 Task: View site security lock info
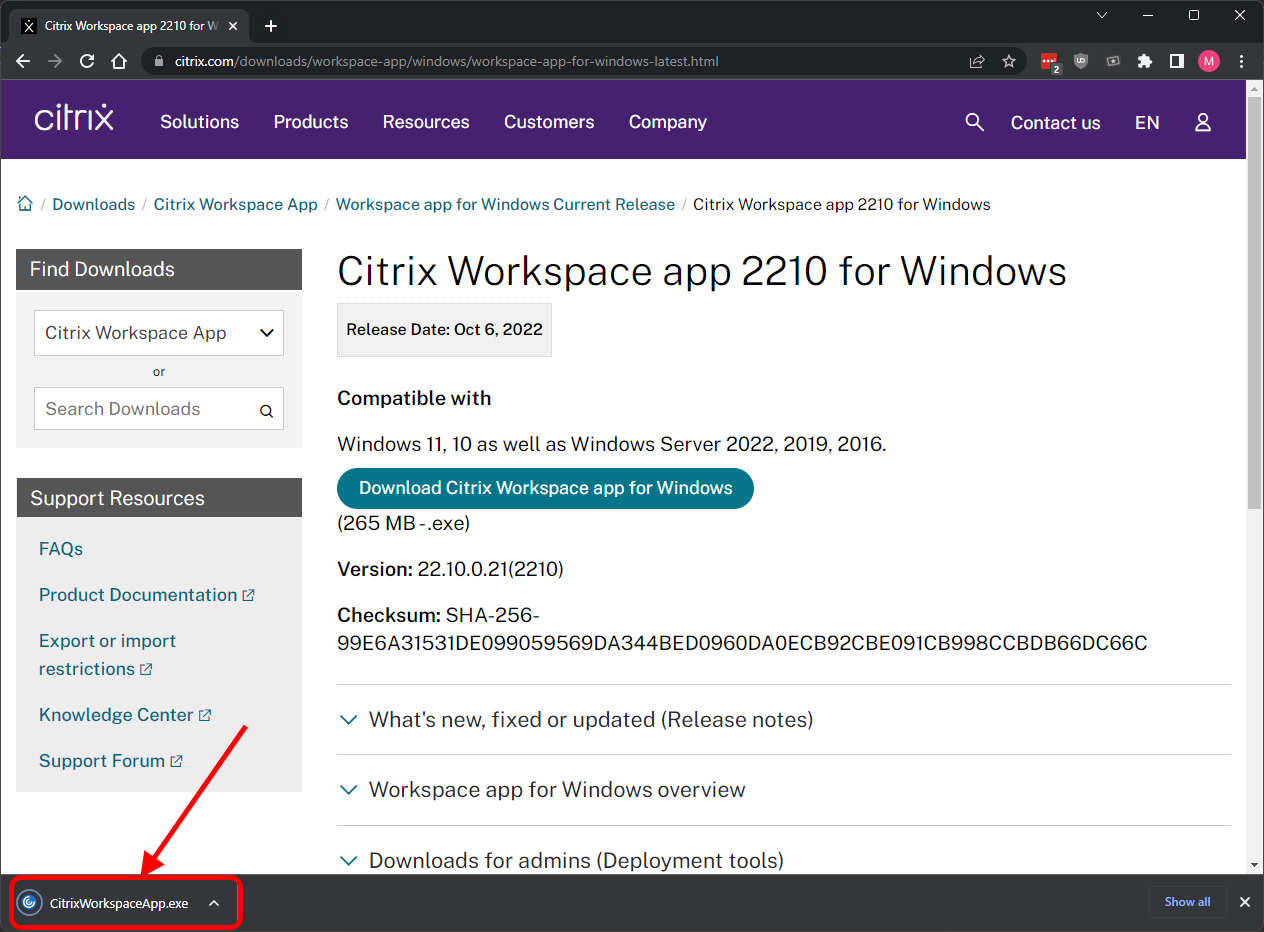158,61
